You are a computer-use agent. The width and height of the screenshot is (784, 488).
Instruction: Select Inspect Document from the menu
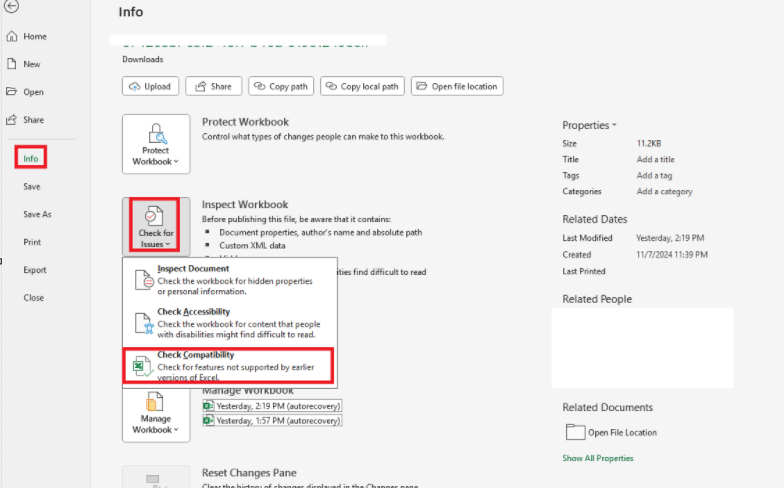point(230,280)
